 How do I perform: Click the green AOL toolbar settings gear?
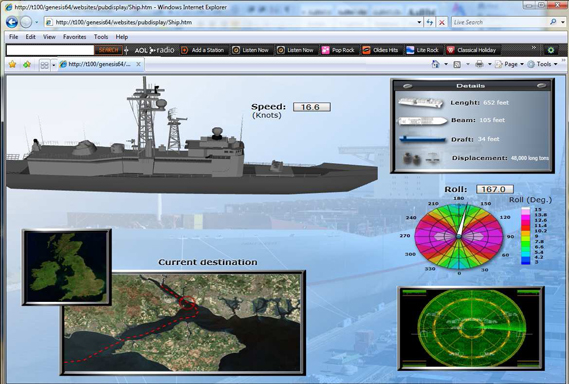(550, 50)
